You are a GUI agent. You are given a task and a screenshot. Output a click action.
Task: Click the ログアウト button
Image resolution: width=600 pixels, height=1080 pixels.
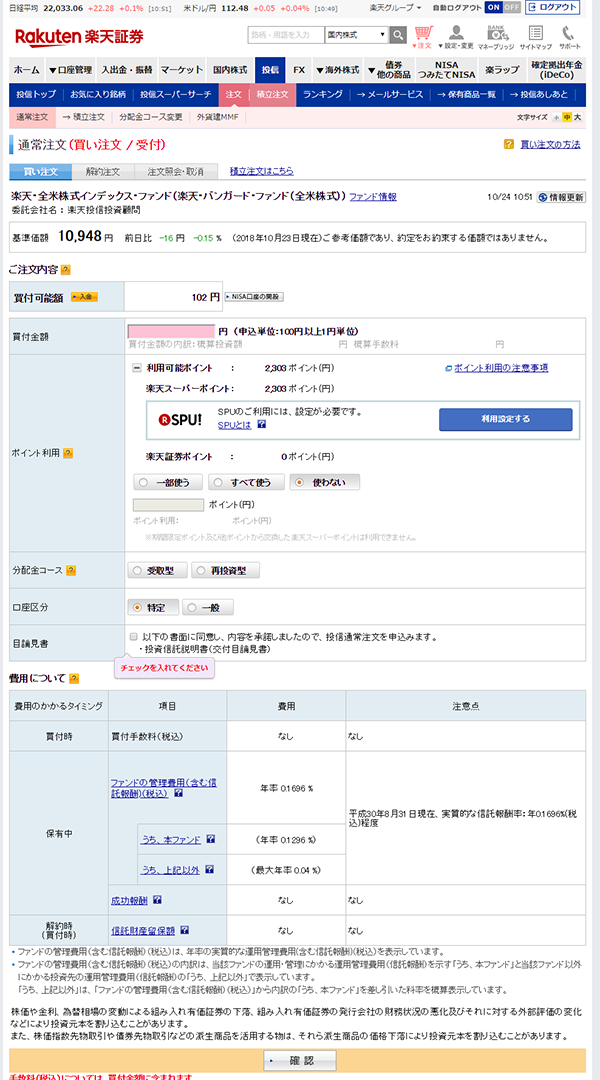(552, 7)
